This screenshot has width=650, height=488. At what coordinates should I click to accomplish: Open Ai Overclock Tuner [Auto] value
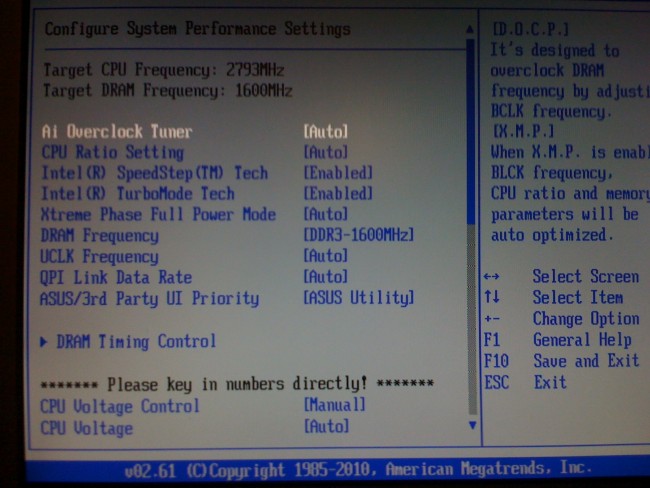coord(325,132)
